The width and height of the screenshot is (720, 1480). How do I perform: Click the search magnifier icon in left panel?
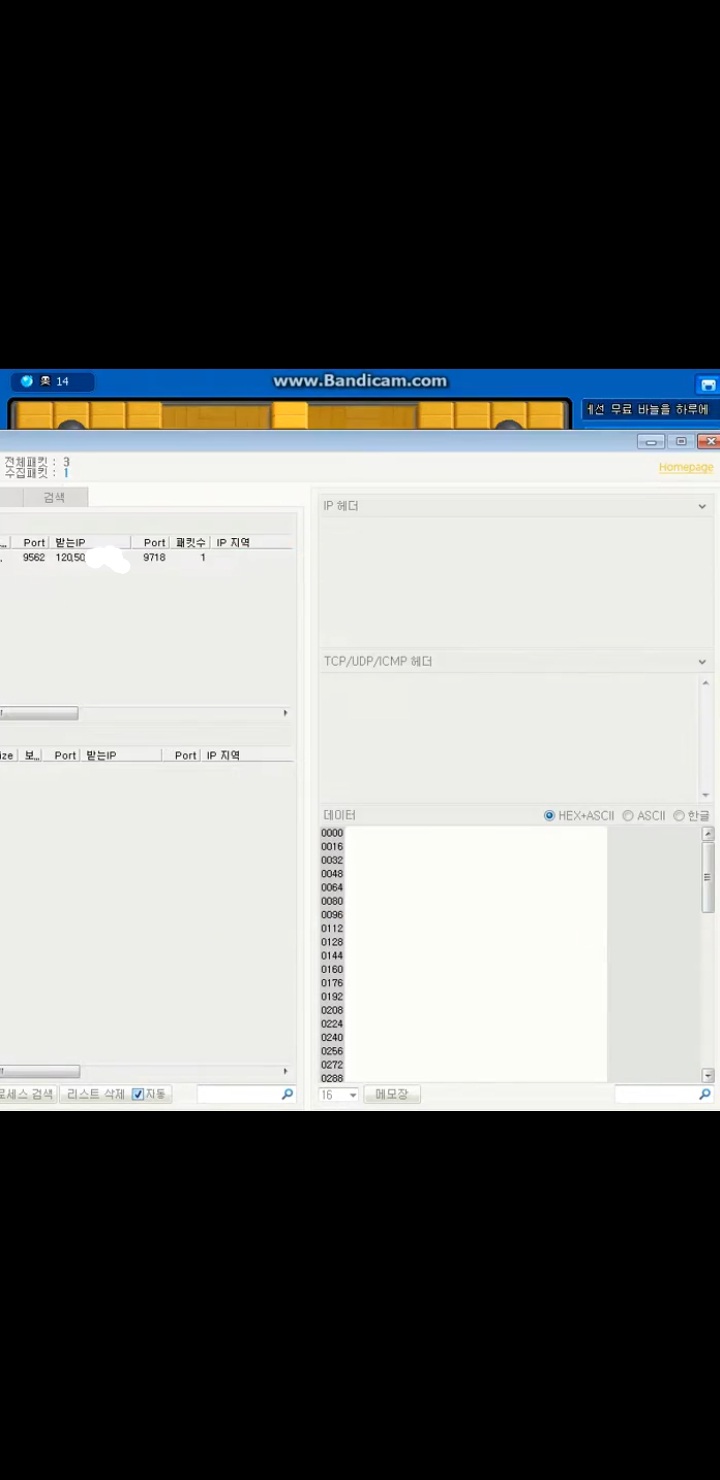point(287,1094)
